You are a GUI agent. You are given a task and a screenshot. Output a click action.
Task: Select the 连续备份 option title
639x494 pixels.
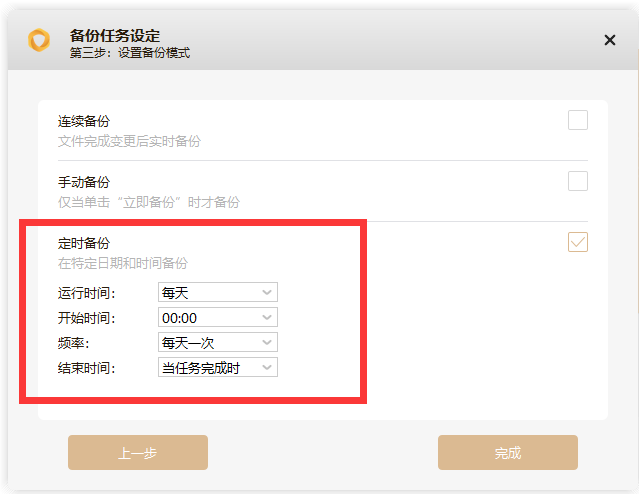(84, 121)
